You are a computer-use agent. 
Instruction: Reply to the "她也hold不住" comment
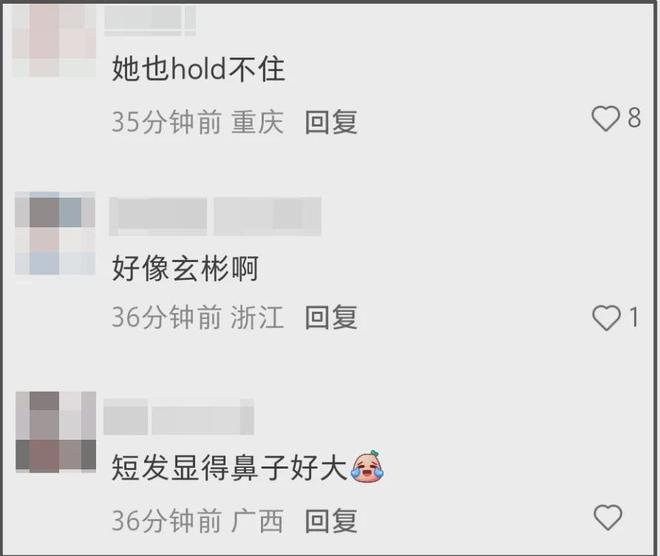coord(331,122)
